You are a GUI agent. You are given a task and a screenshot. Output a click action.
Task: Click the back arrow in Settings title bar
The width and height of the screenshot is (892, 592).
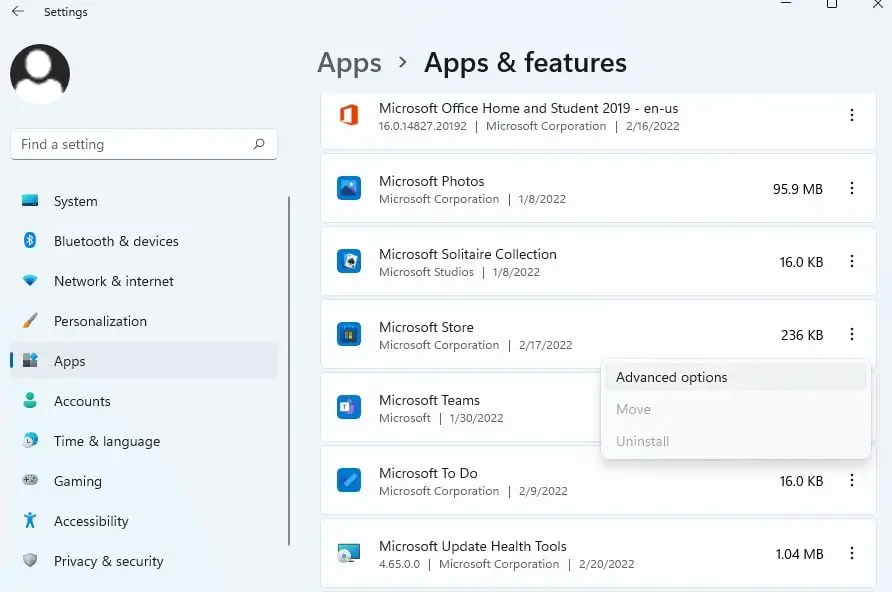[18, 11]
